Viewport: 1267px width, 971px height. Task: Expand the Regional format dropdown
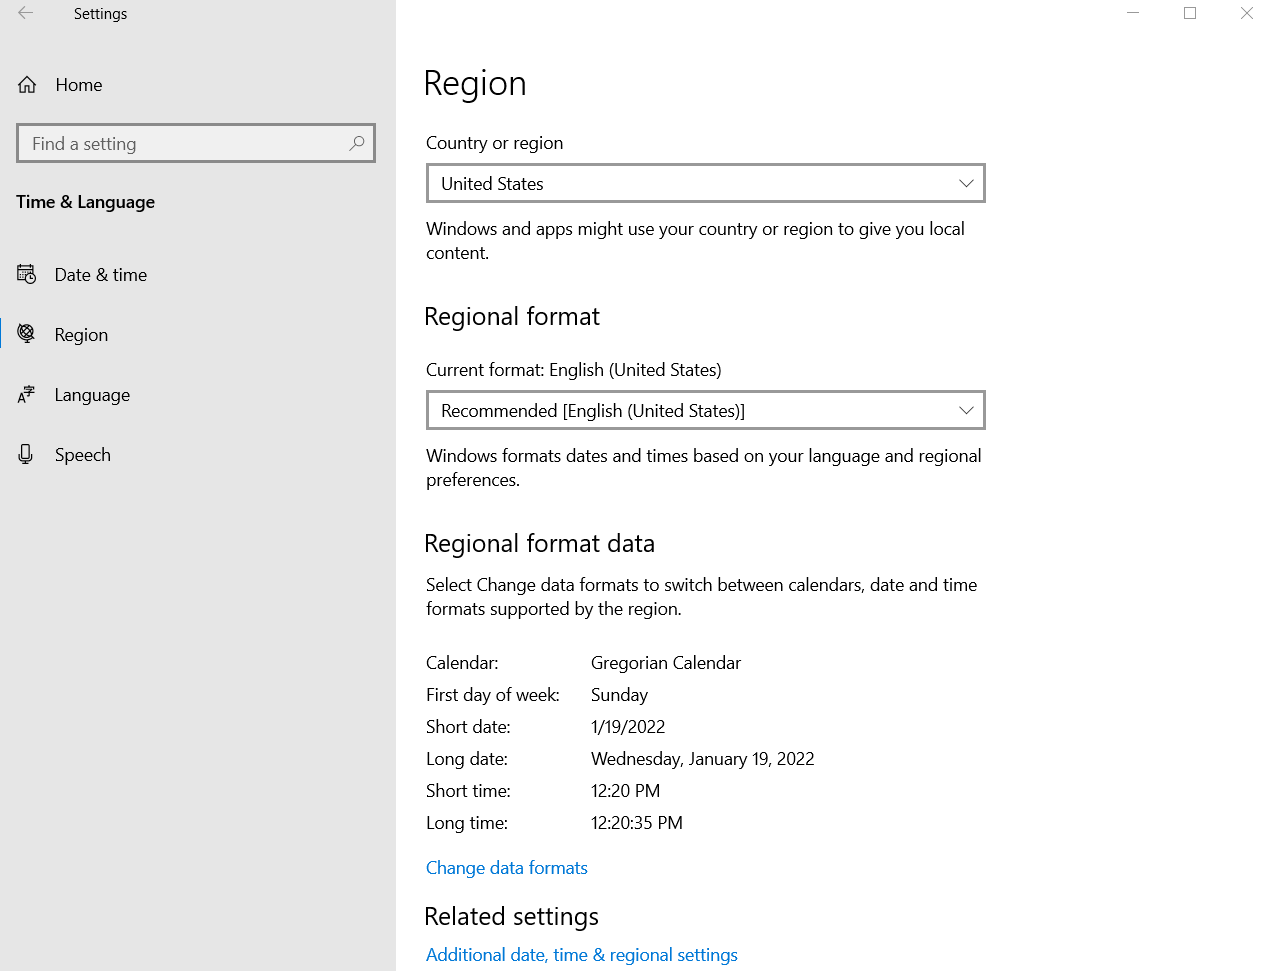tap(706, 410)
